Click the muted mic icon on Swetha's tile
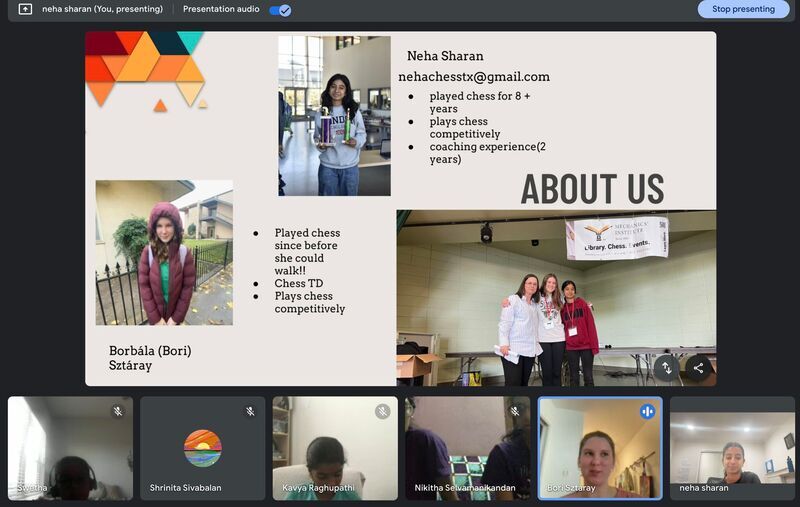Screen dimensions: 800x507 pos(117,411)
